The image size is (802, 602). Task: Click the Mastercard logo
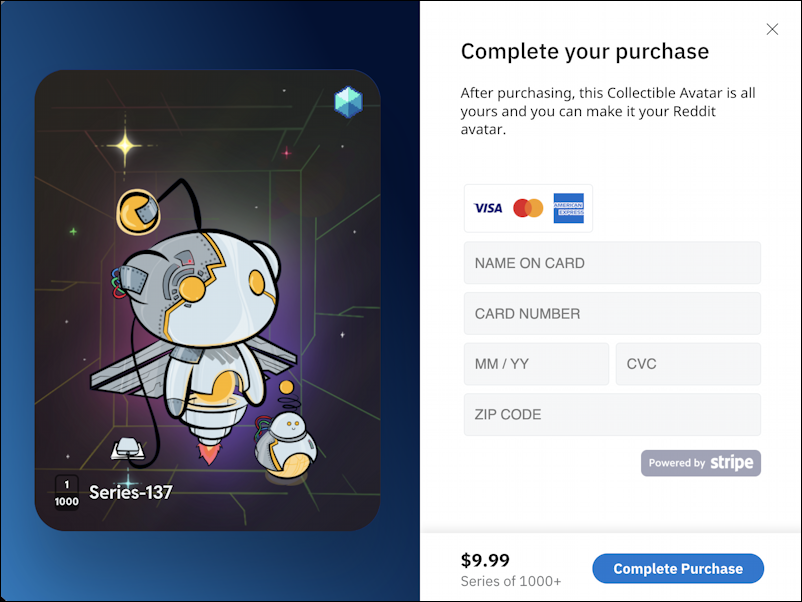528,208
